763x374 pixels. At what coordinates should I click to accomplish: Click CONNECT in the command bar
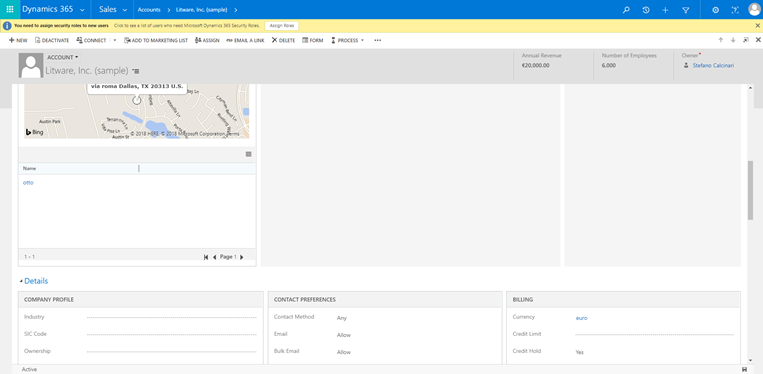[x=91, y=40]
